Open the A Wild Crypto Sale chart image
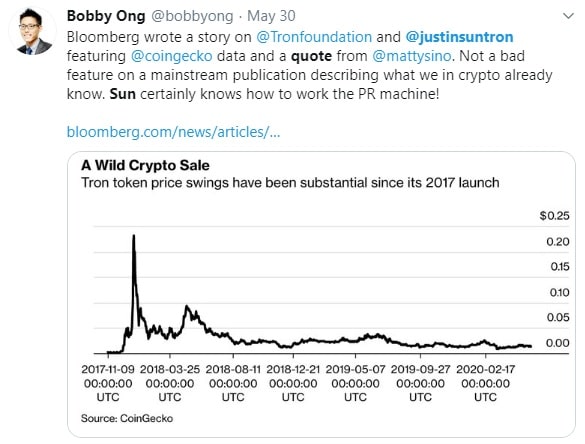The width and height of the screenshot is (585, 444). [x=321, y=294]
